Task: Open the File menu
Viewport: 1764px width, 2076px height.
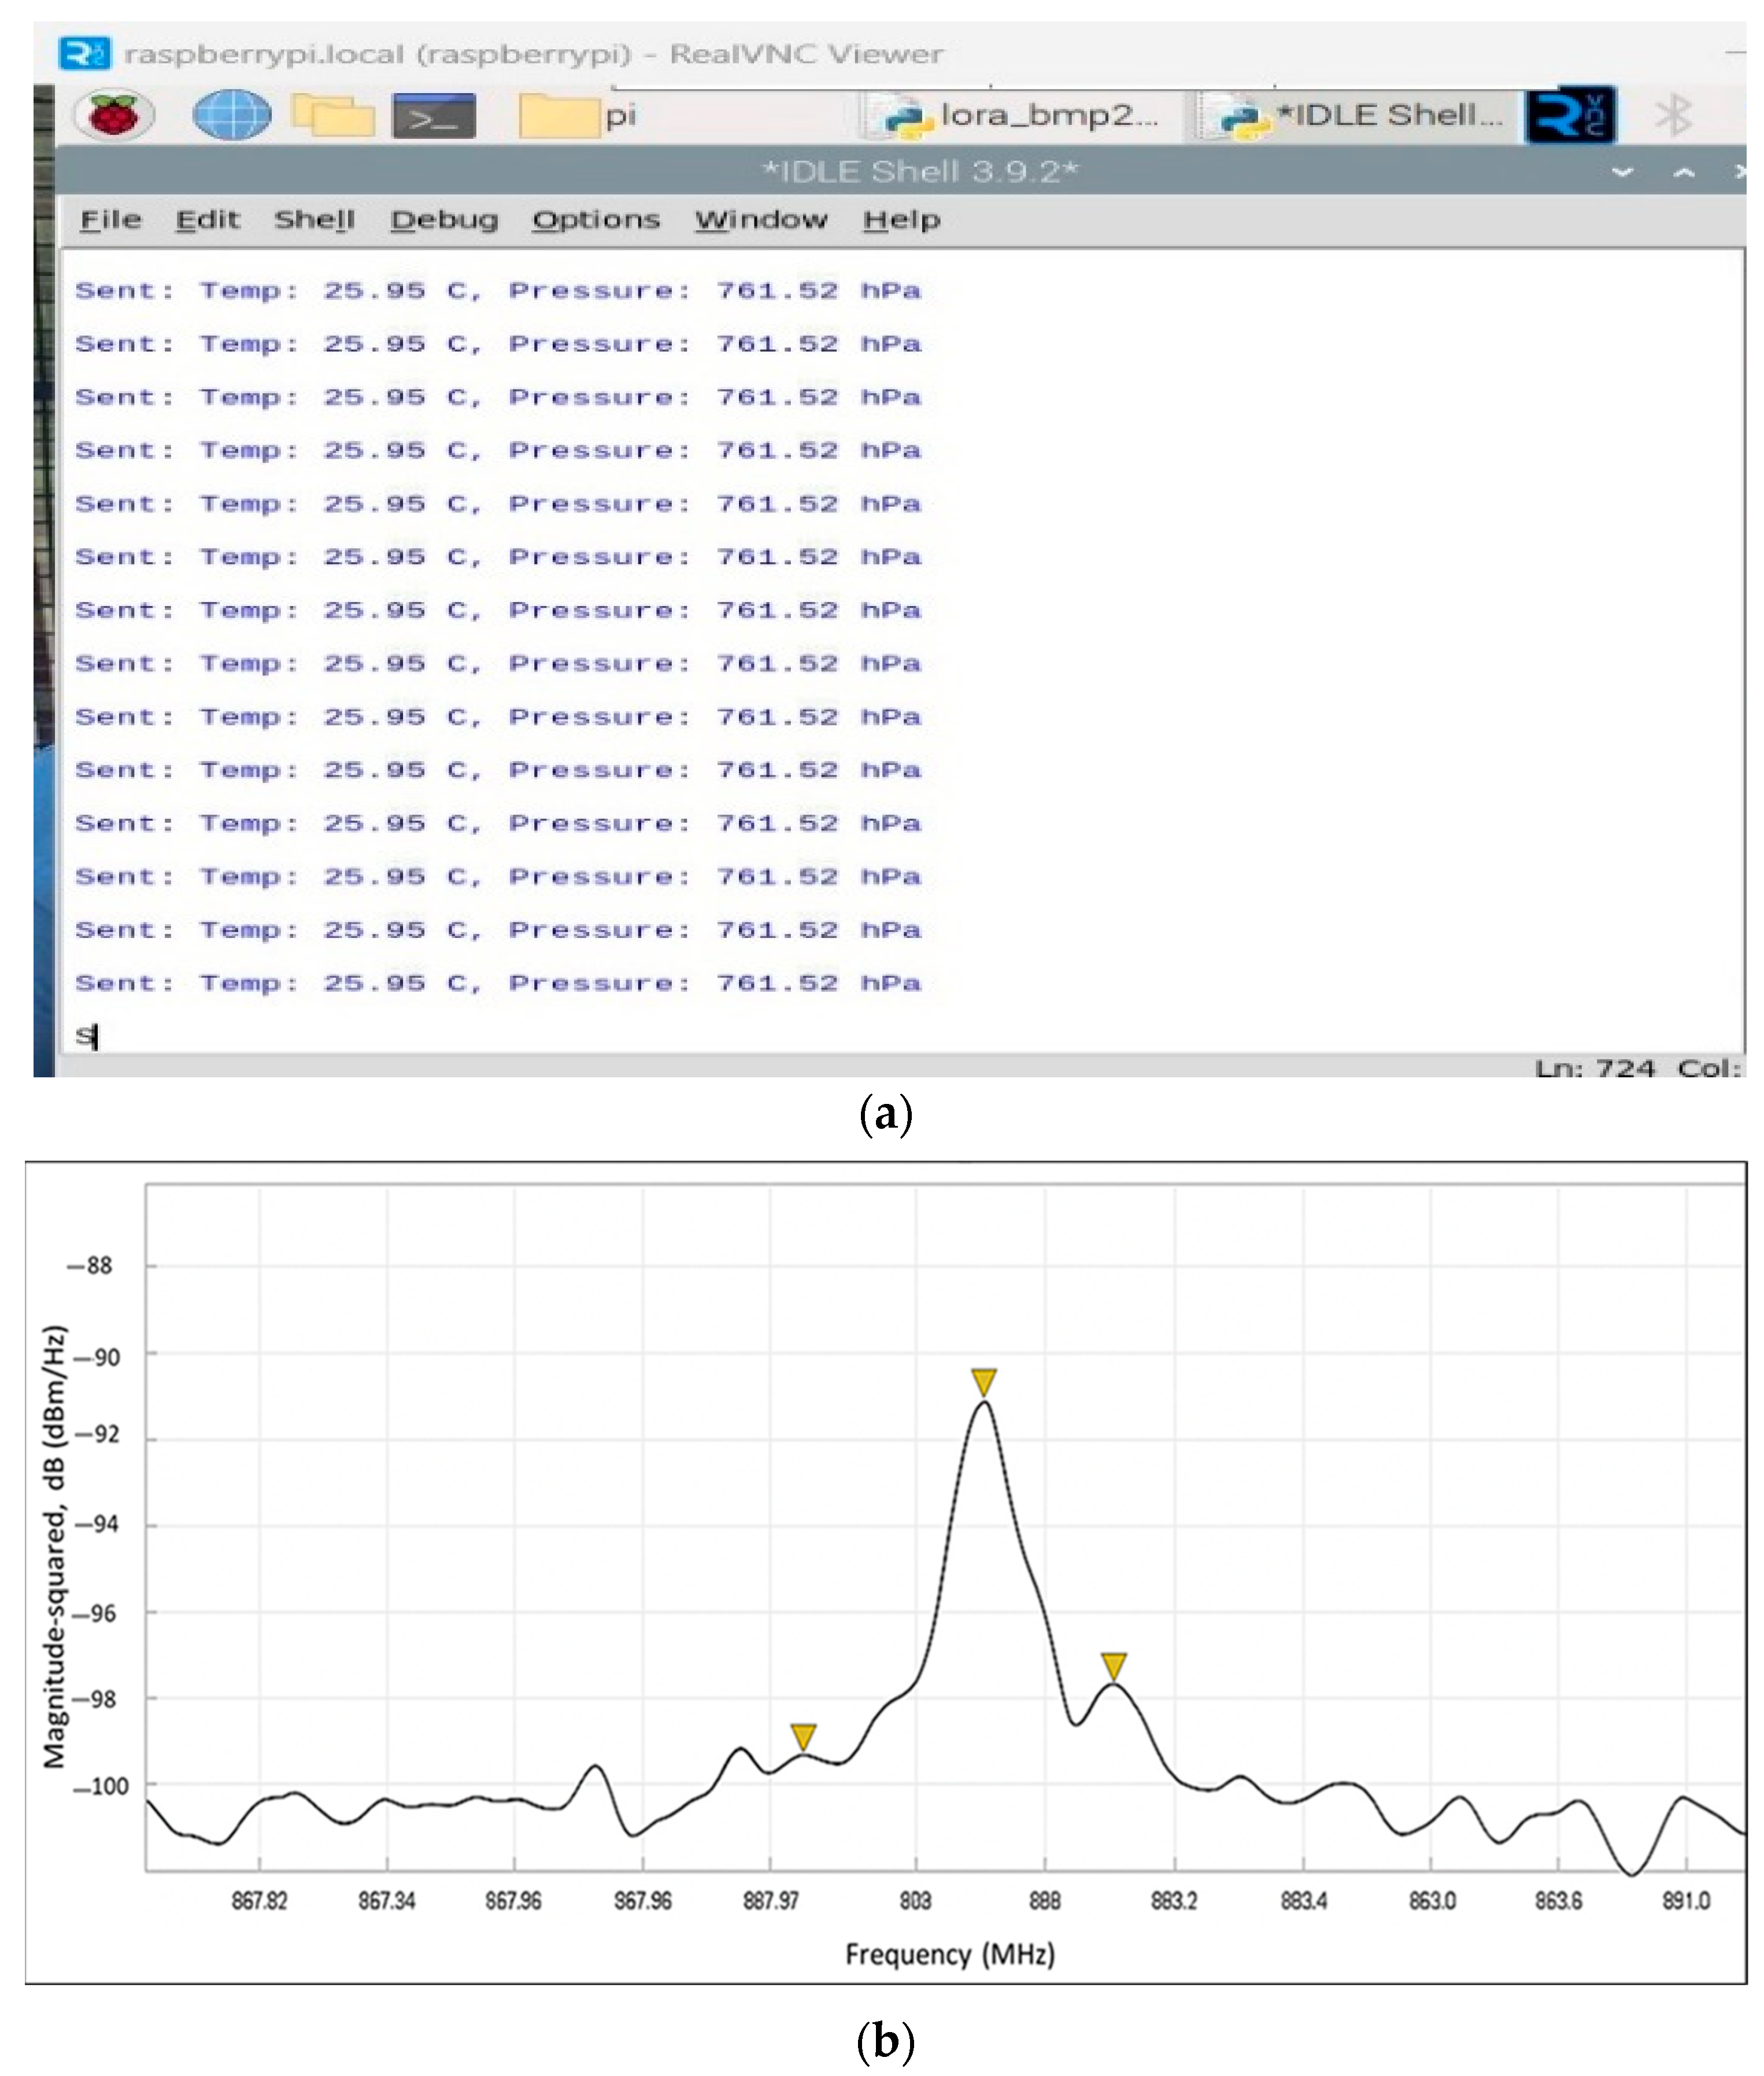Action: (x=110, y=219)
